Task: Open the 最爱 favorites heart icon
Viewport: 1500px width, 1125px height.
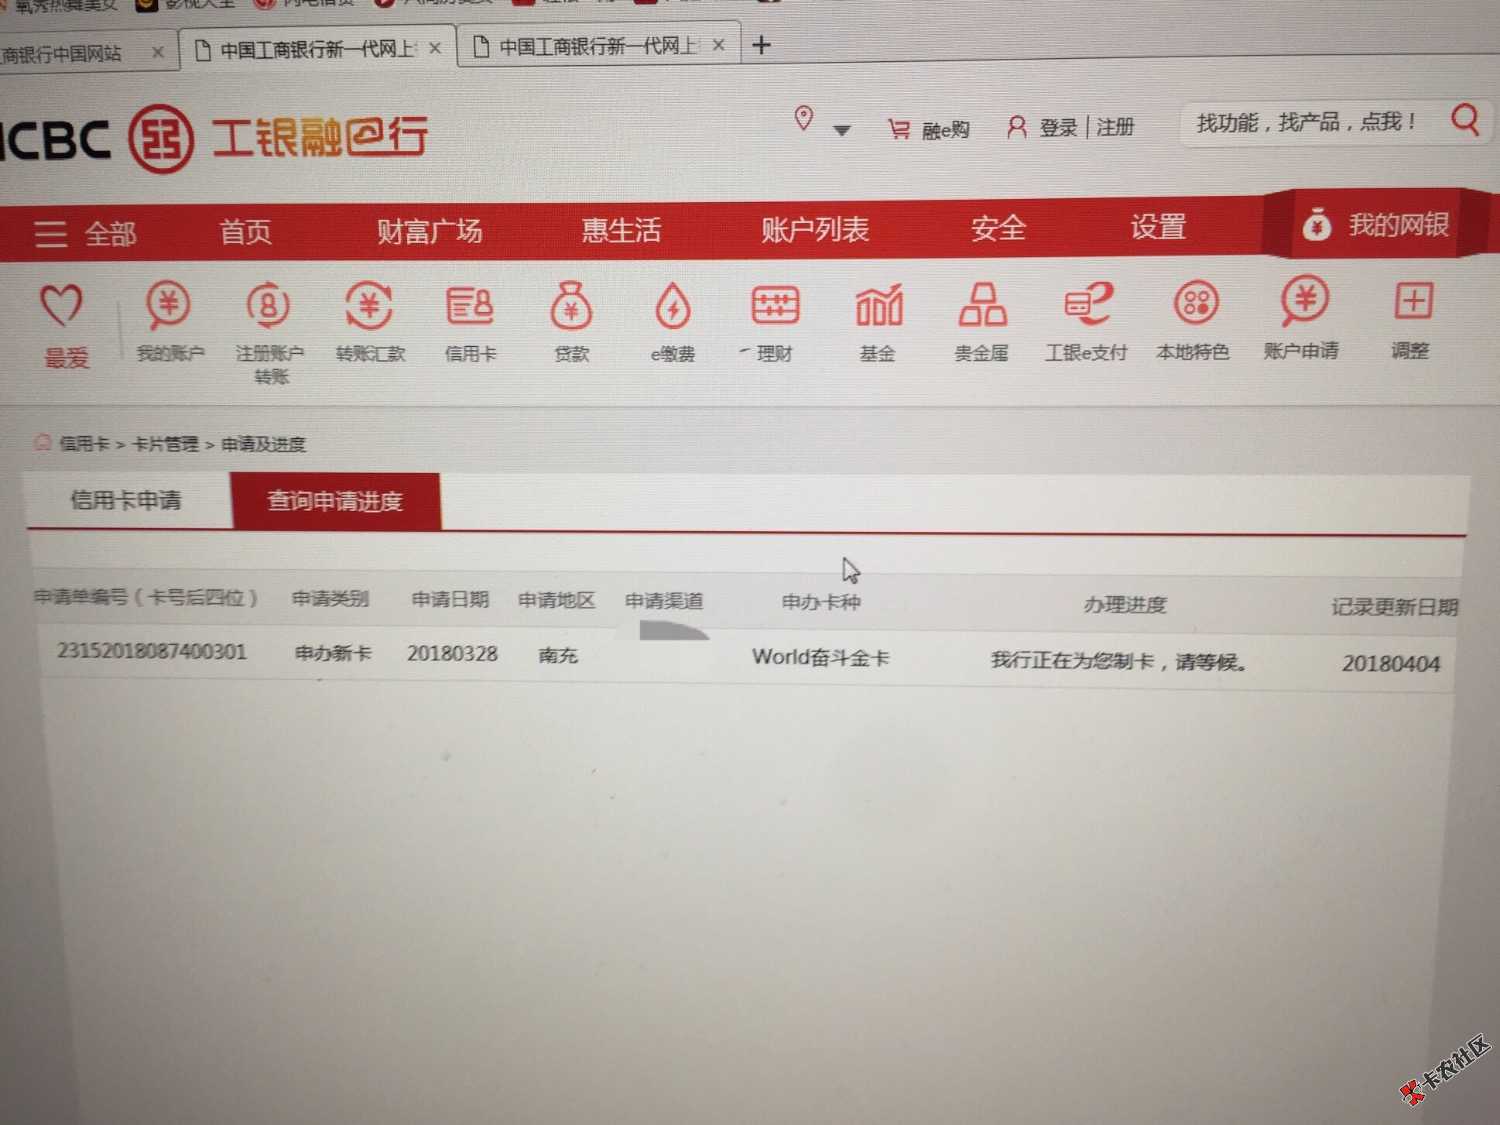Action: point(60,306)
